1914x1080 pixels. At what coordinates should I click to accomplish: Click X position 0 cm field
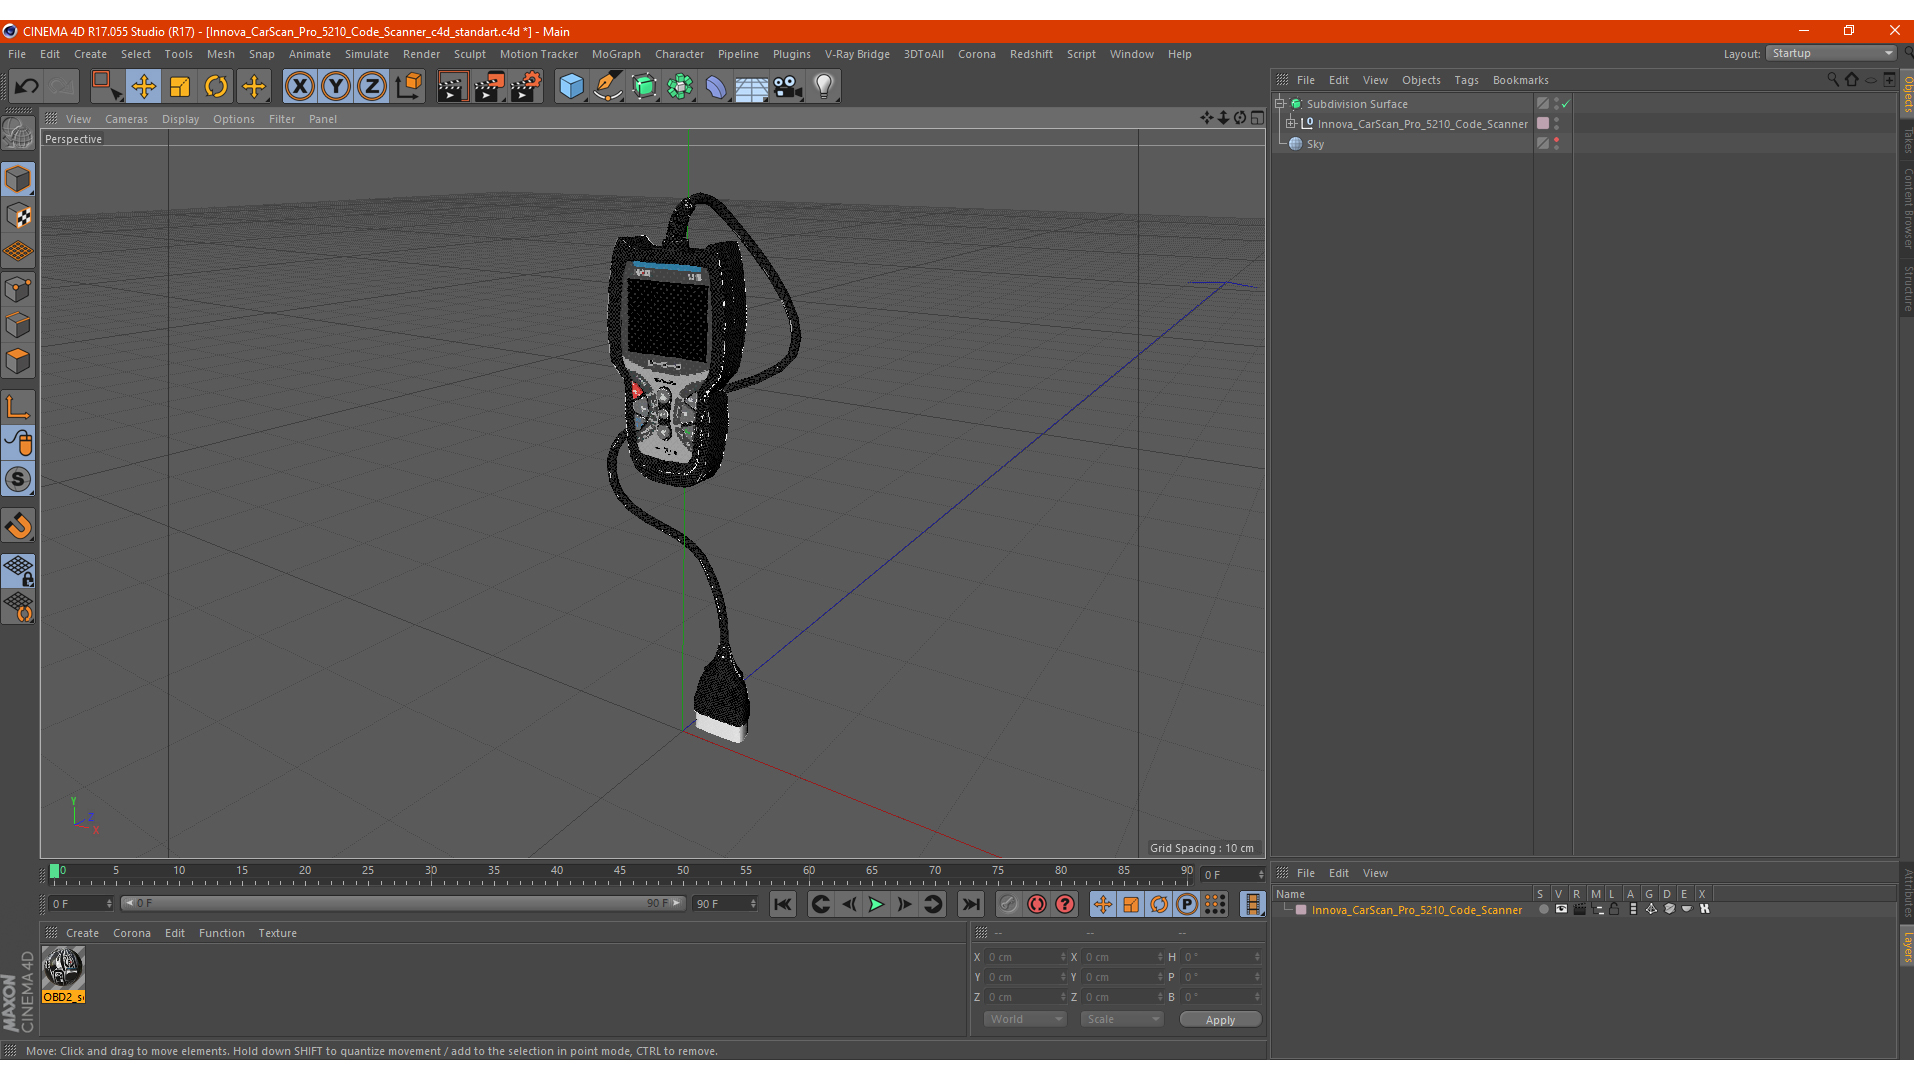tap(1026, 957)
